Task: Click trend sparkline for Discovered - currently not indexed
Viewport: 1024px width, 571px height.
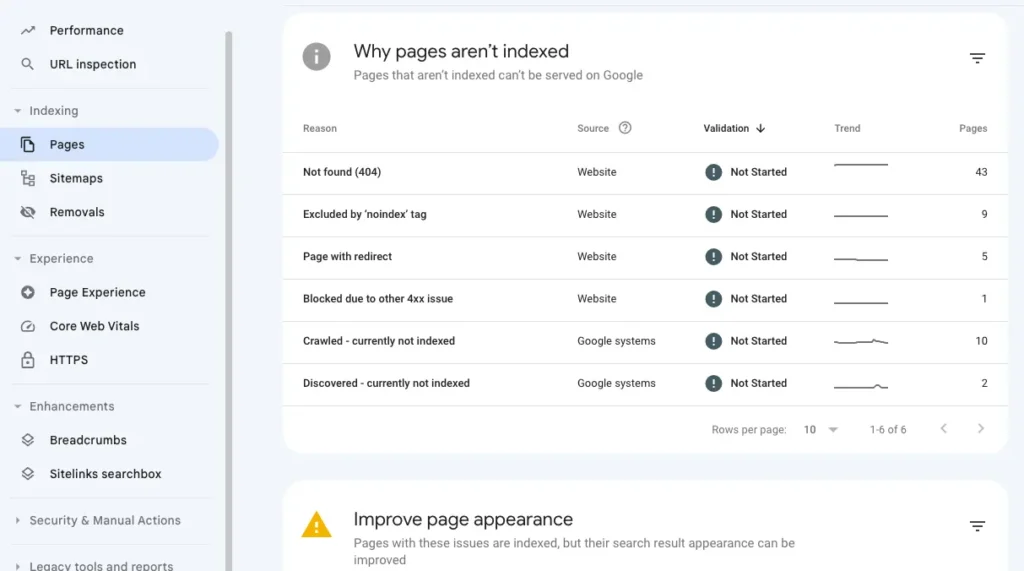Action: coord(861,385)
